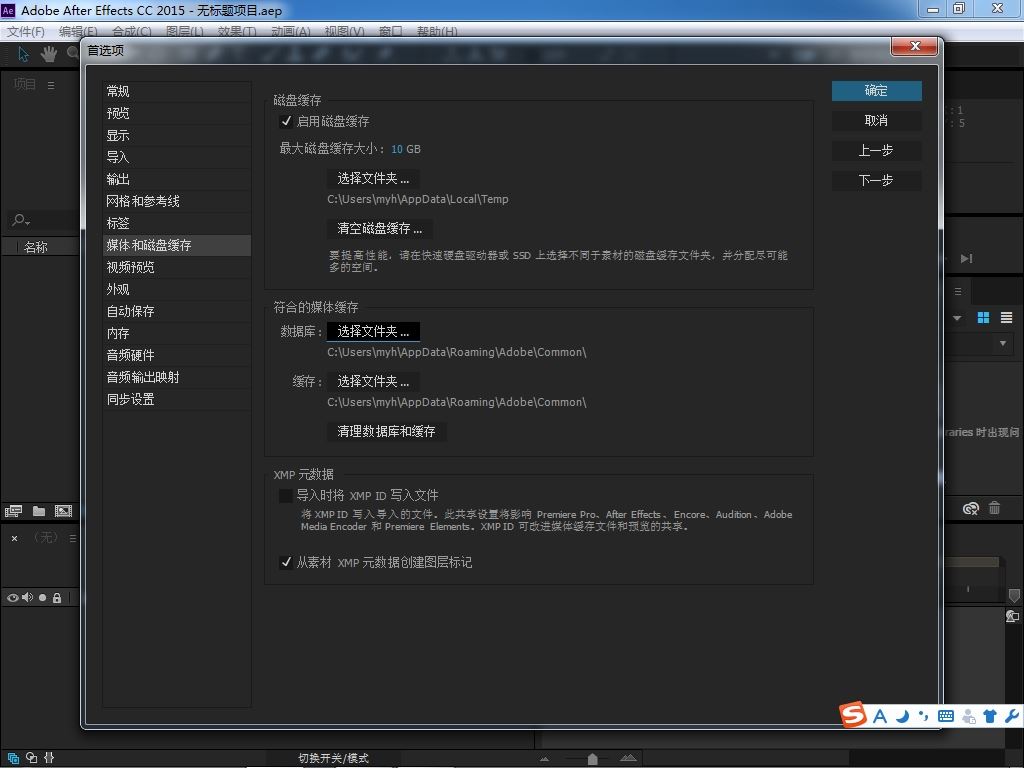Select 导入 preferences category
This screenshot has height=768, width=1024.
[176, 157]
